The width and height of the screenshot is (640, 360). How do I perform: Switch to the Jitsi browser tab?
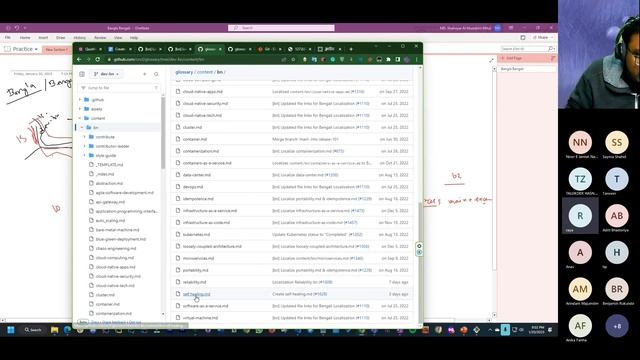coord(329,49)
